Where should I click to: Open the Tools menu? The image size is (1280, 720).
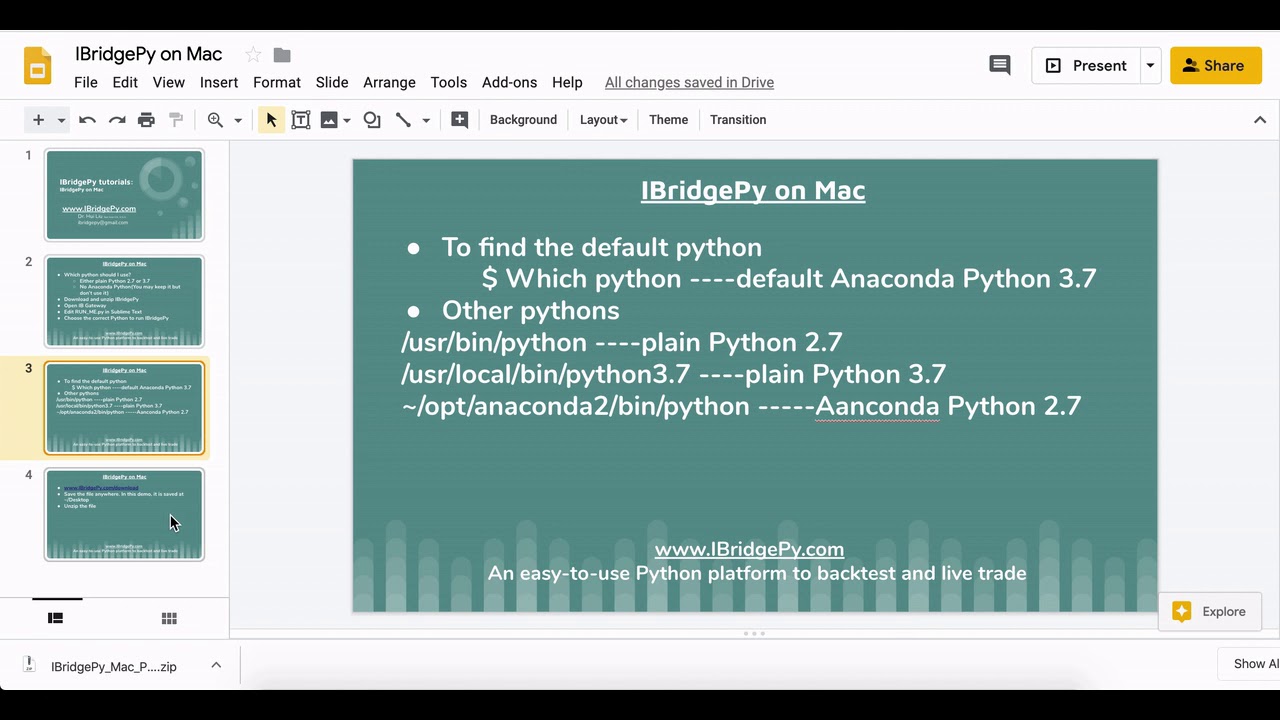pyautogui.click(x=449, y=83)
